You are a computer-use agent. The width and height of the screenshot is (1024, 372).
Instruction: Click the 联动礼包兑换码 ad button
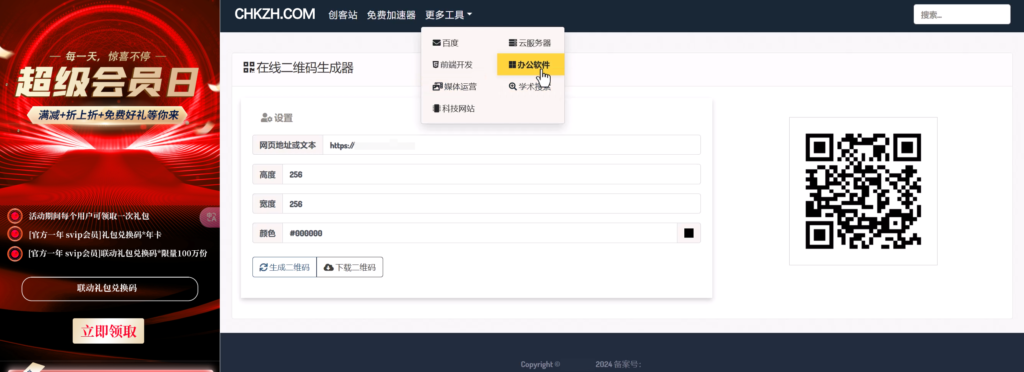(x=110, y=288)
